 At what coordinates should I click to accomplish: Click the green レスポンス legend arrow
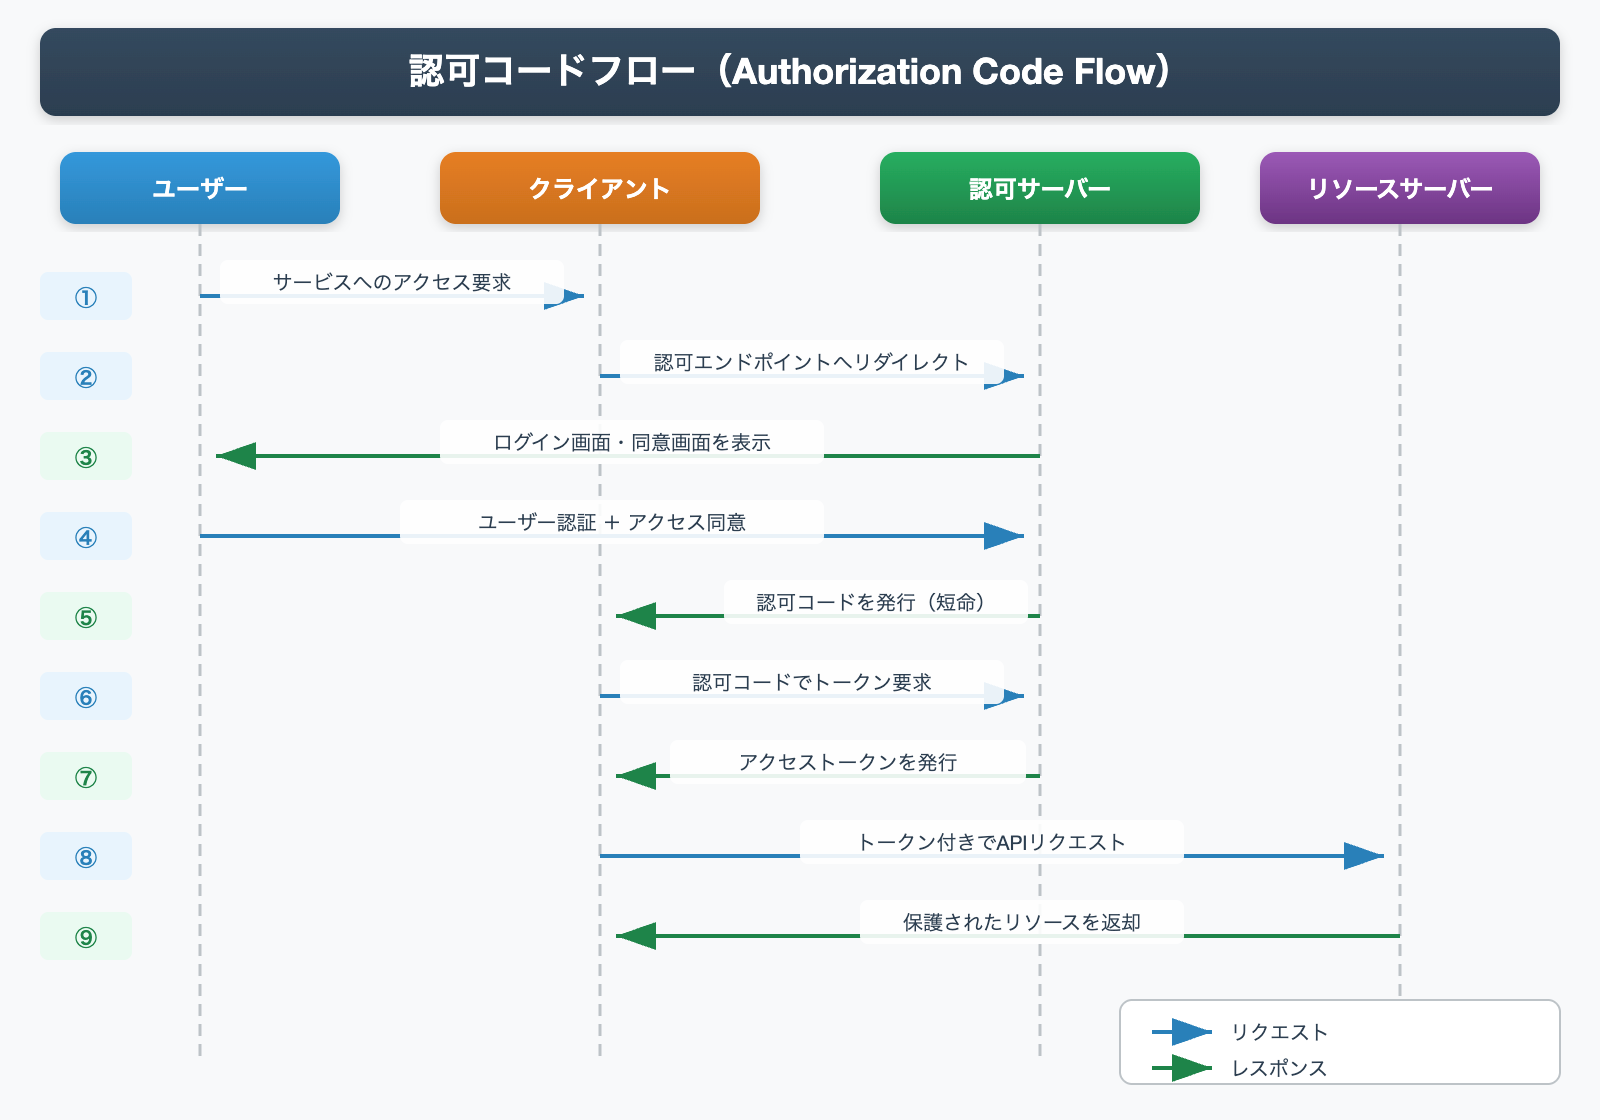click(x=1185, y=1068)
